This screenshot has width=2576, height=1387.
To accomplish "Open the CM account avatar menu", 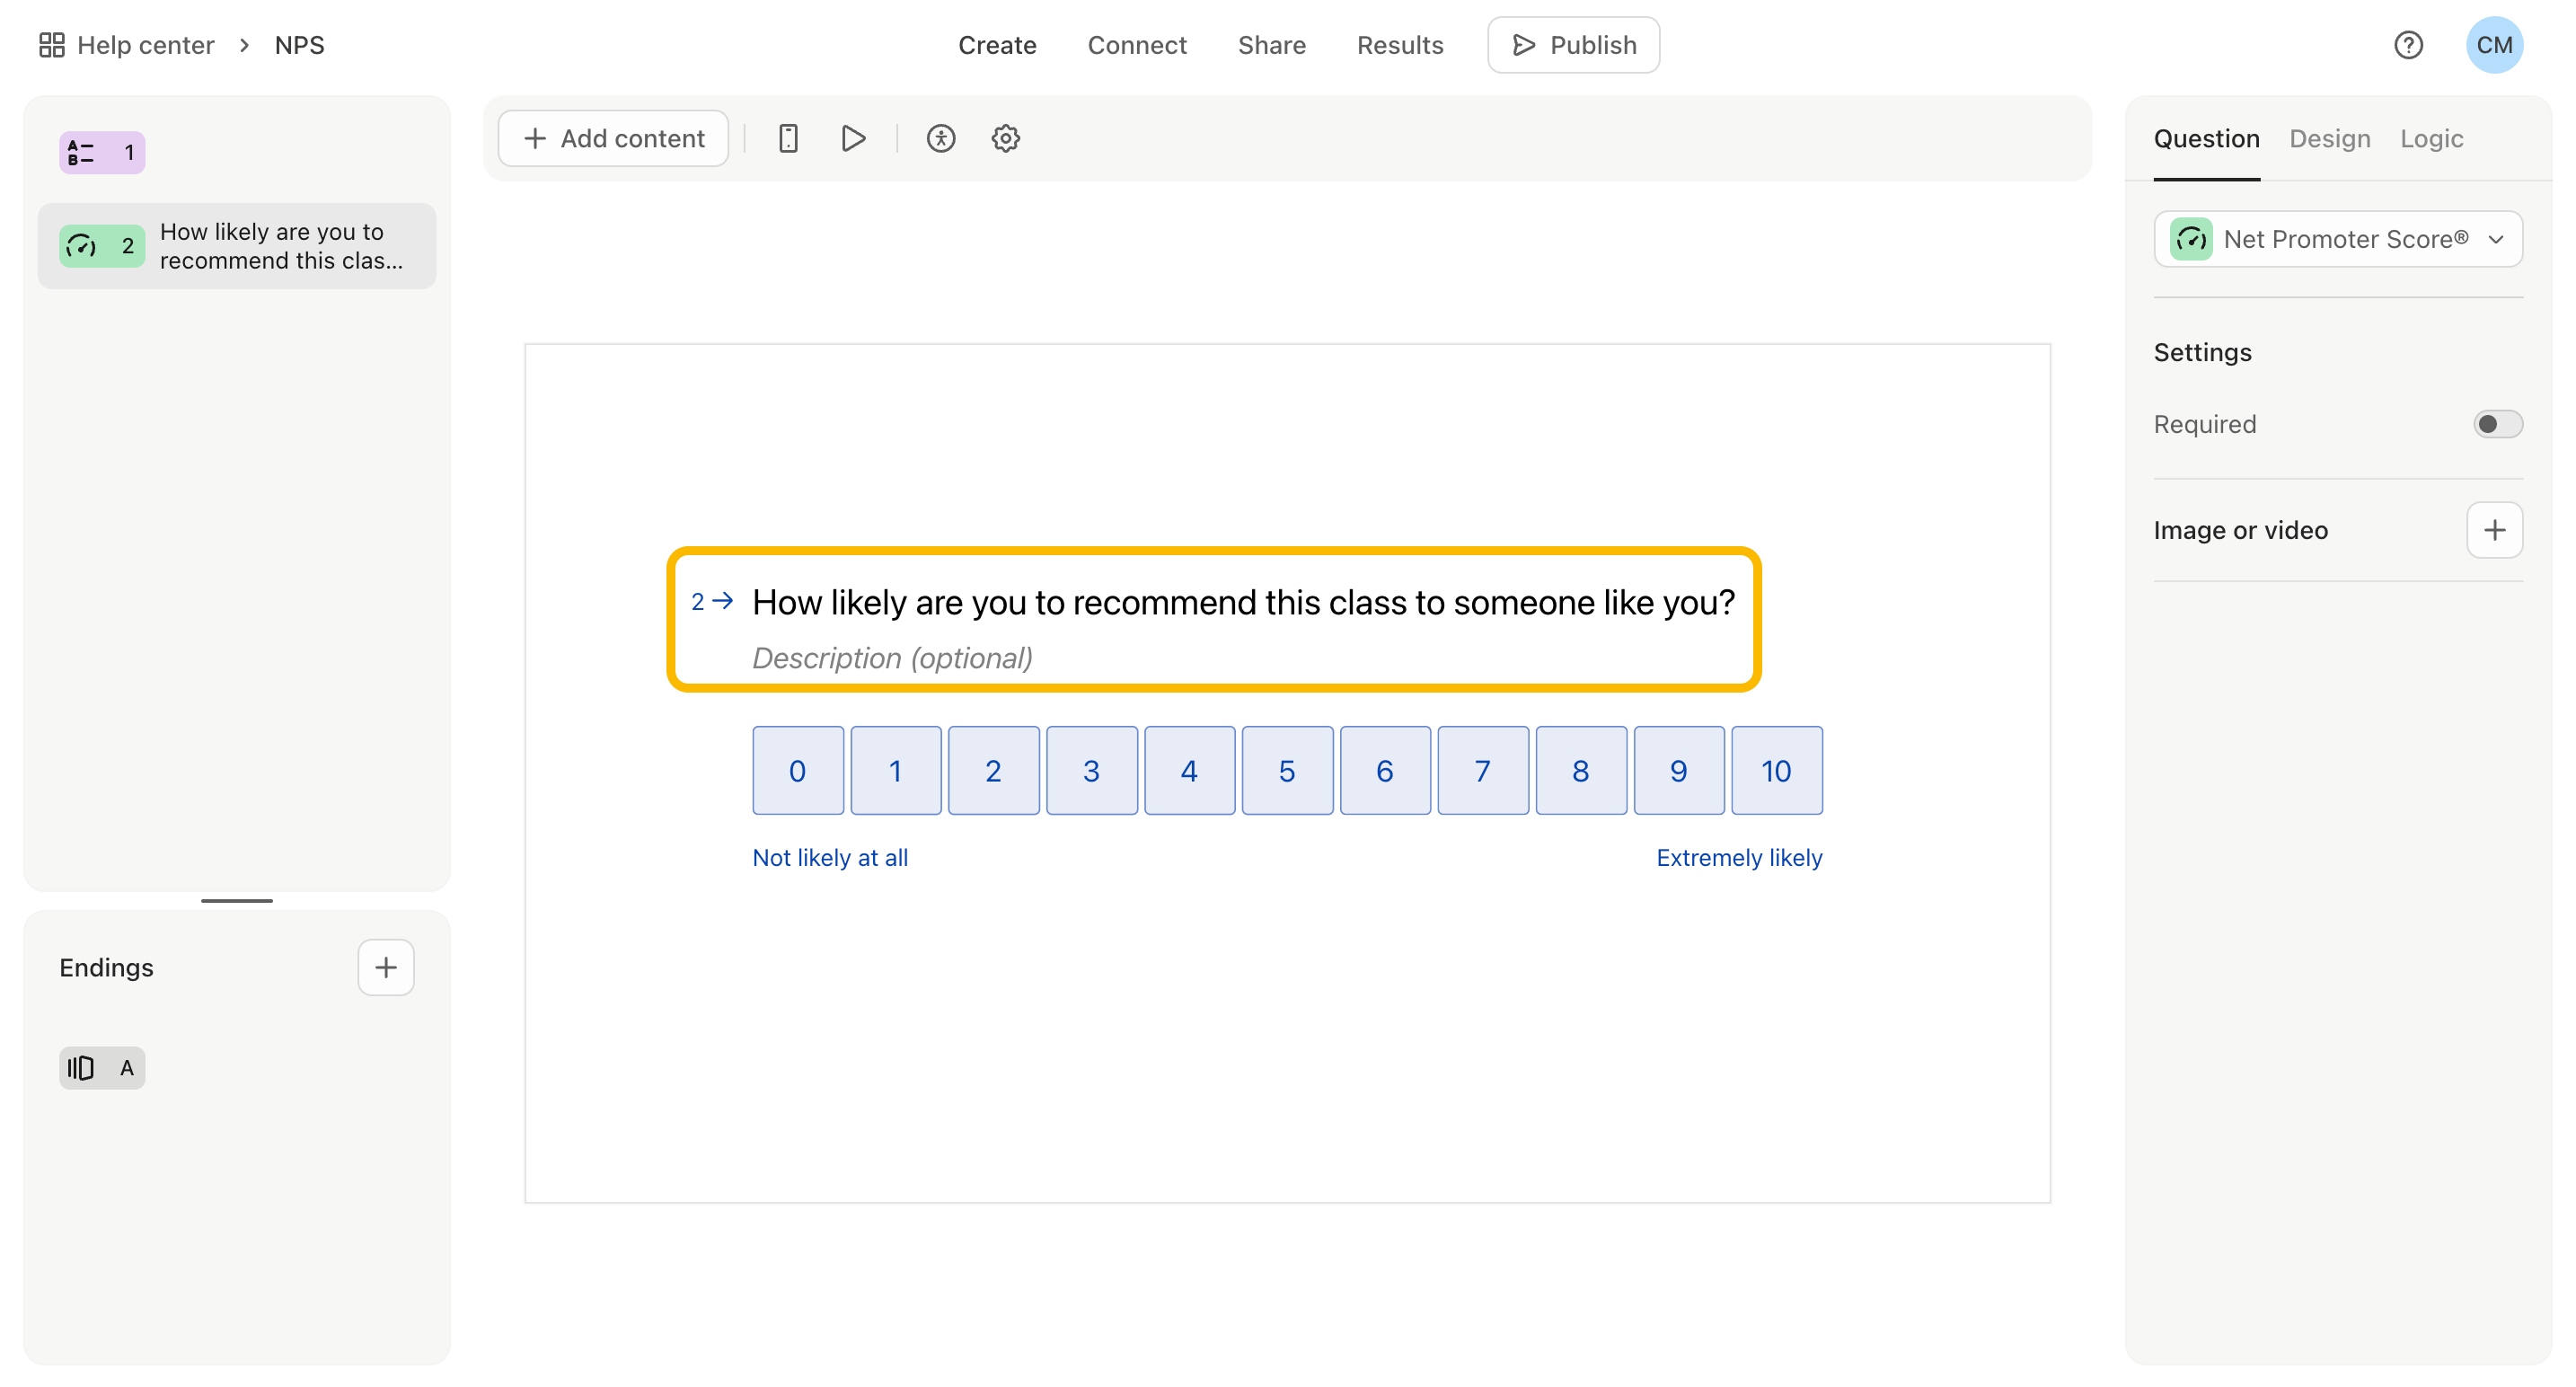I will pos(2494,45).
